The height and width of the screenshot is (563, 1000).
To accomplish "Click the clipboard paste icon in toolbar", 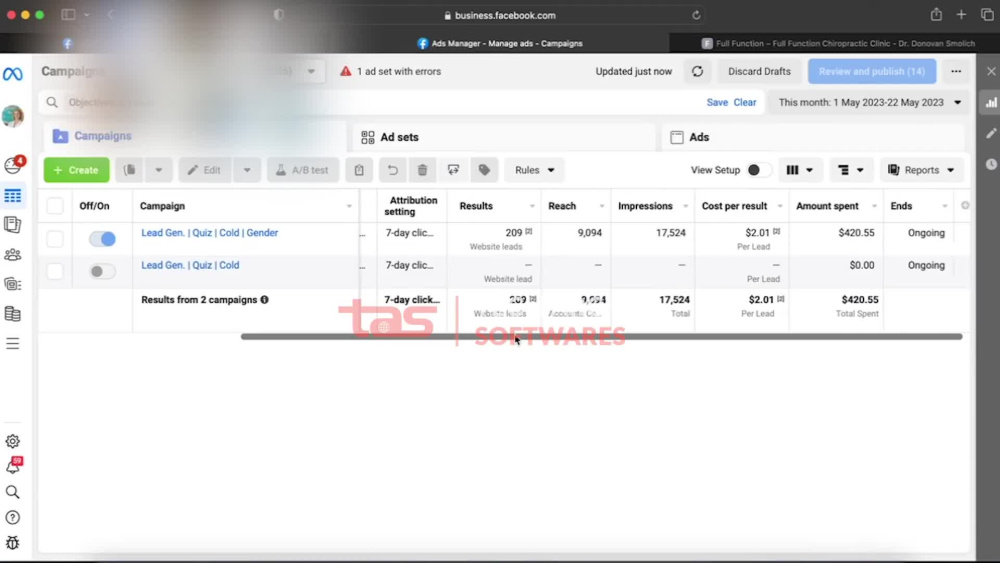I will [x=359, y=170].
